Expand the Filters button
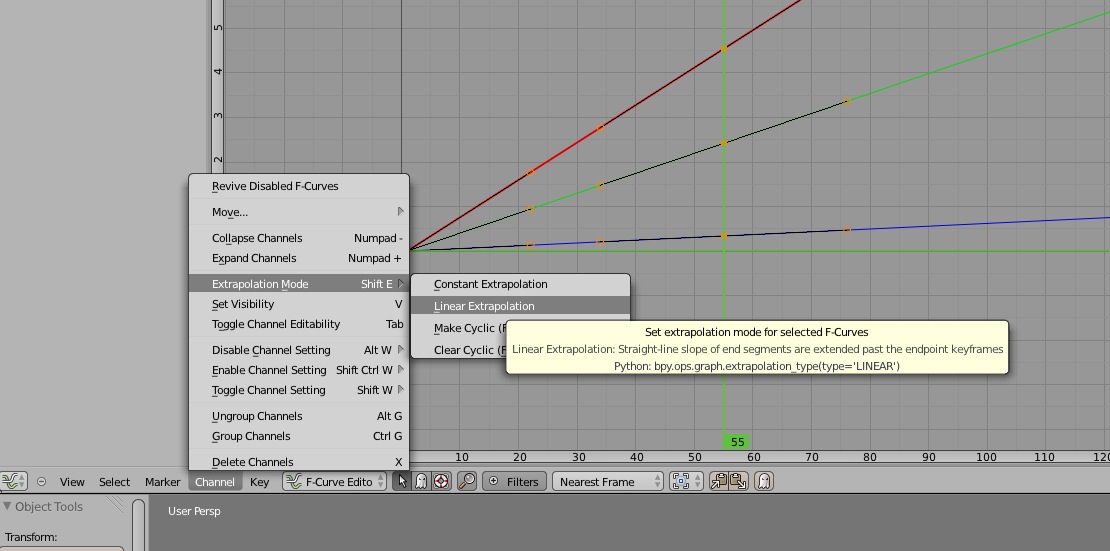The height and width of the screenshot is (551, 1110). coord(515,482)
